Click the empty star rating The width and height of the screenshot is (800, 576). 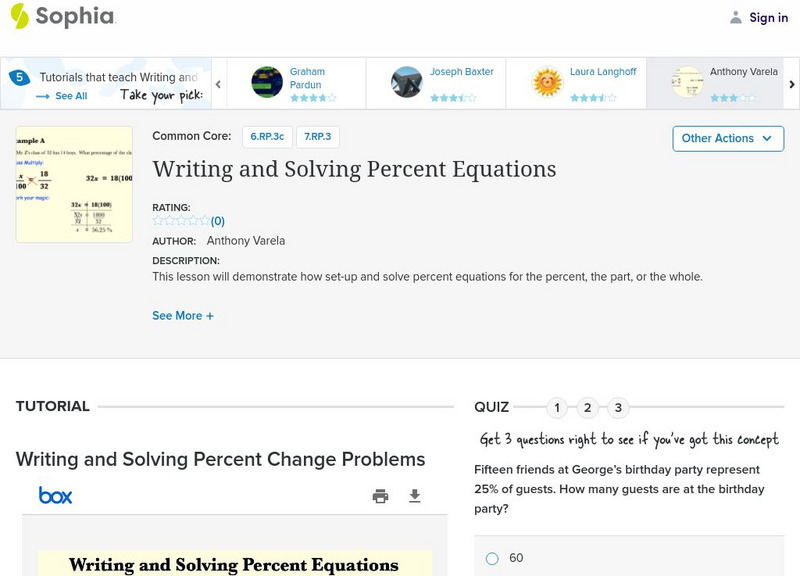tap(181, 221)
